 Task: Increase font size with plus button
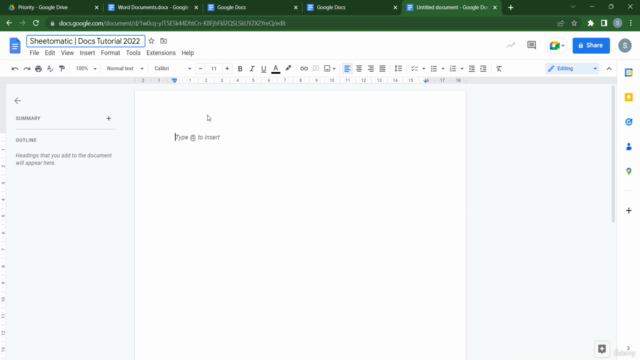227,69
